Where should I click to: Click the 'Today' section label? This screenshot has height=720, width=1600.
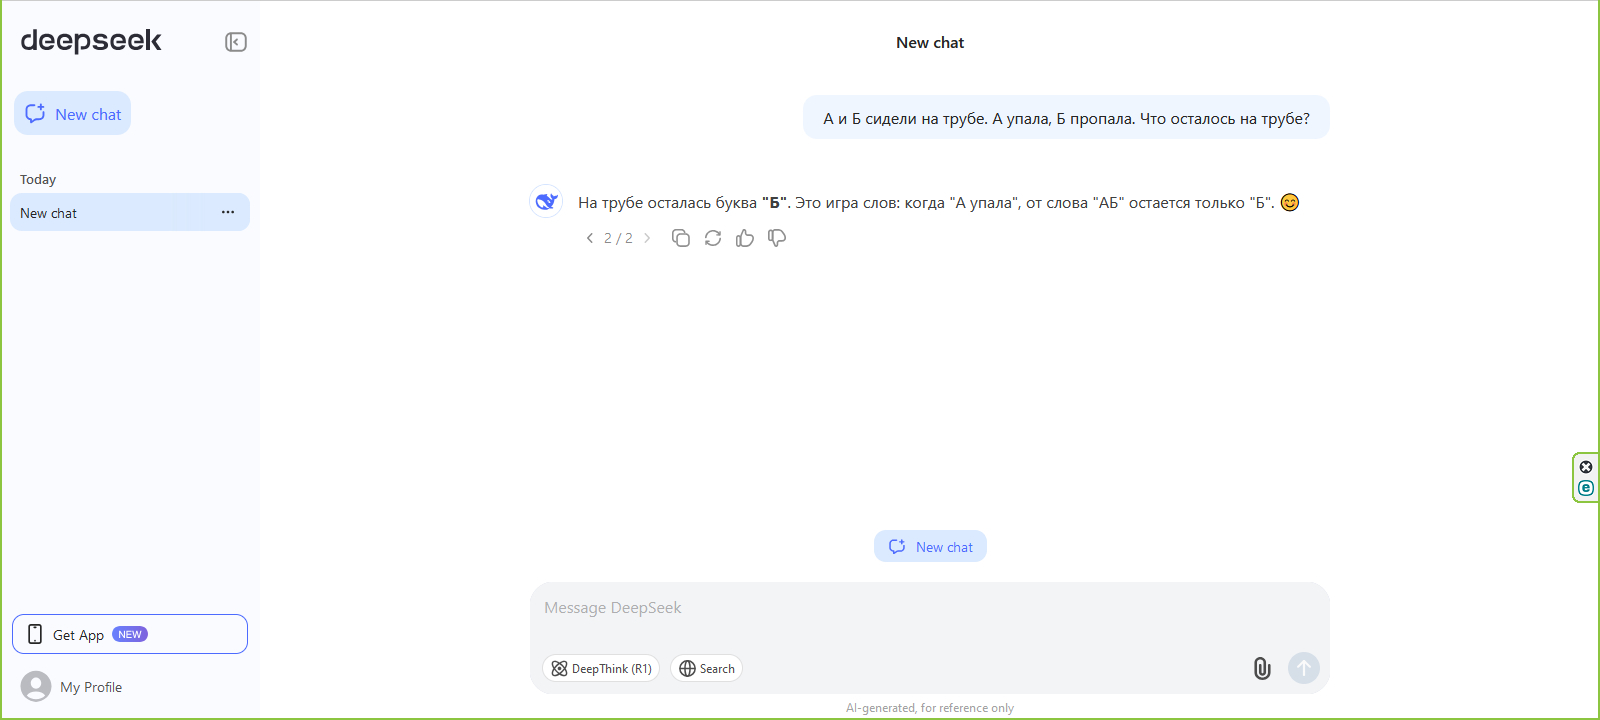point(38,180)
